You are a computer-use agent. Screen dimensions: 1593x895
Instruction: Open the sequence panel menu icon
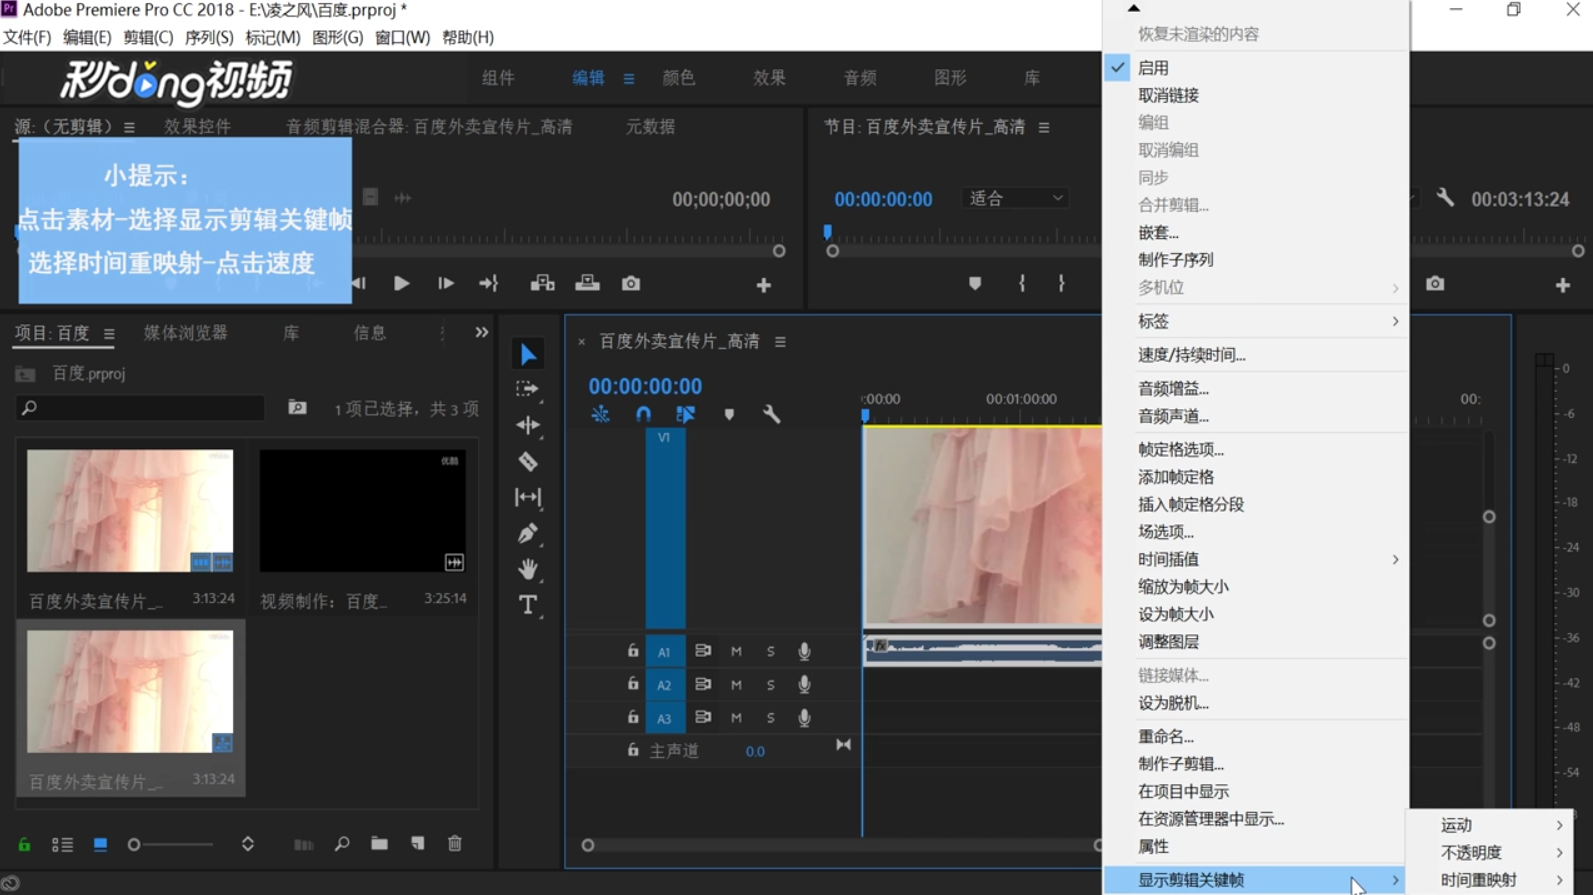pos(780,342)
